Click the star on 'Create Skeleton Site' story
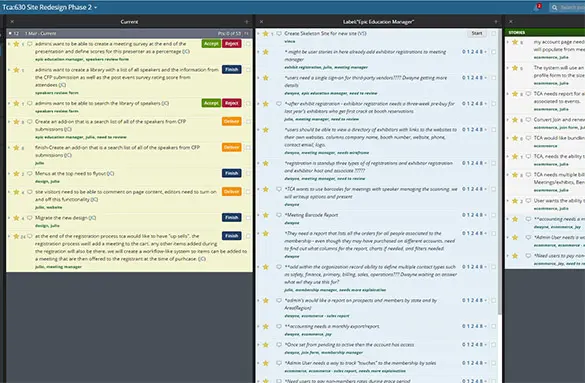Screen dimensions: 585x383 pyautogui.click(x=265, y=34)
